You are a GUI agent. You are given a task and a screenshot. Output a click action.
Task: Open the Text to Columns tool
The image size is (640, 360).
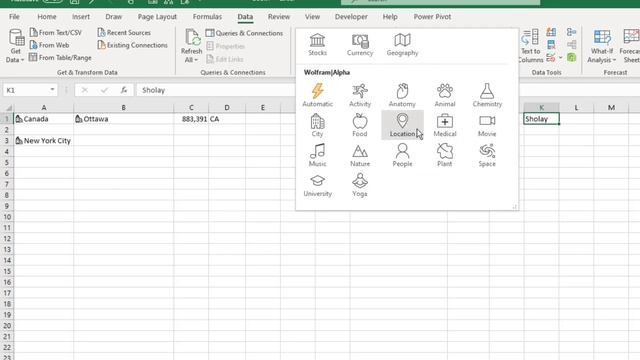[530, 46]
